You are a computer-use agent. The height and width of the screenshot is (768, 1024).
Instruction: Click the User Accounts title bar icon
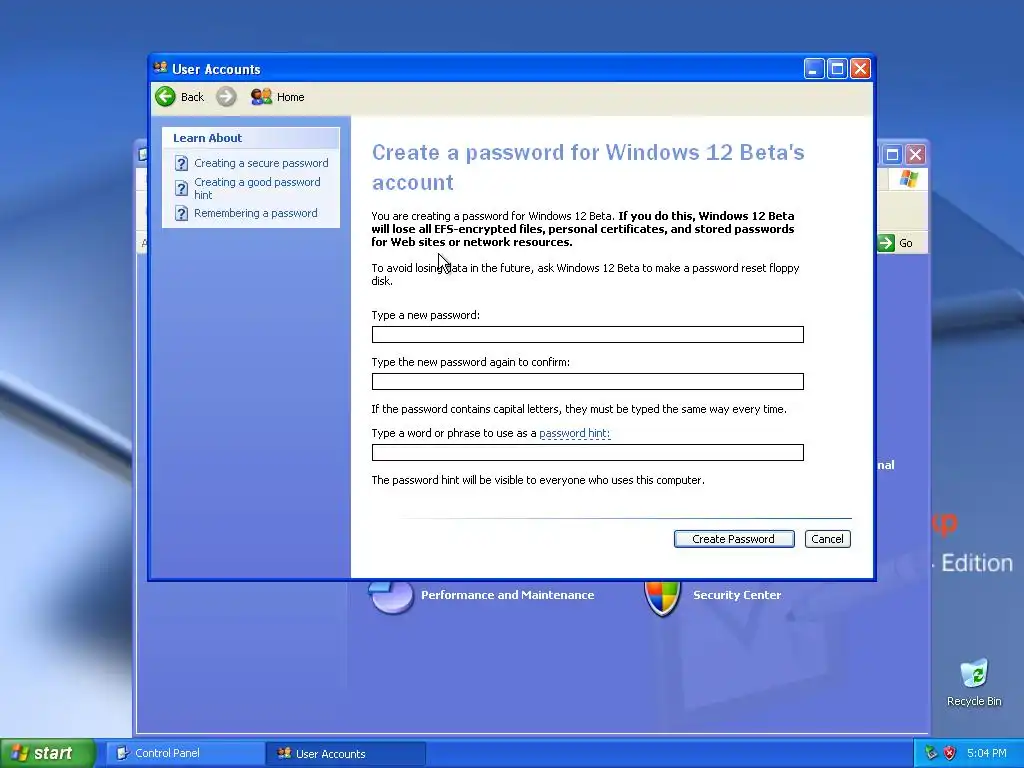(x=160, y=68)
